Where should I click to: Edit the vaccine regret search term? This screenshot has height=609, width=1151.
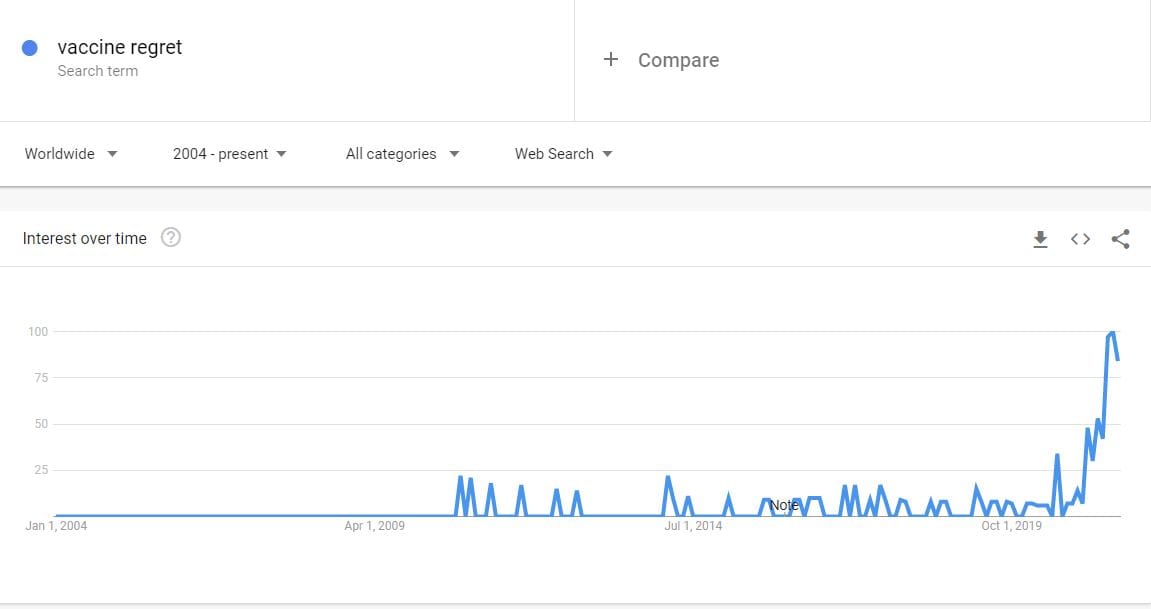pos(120,48)
